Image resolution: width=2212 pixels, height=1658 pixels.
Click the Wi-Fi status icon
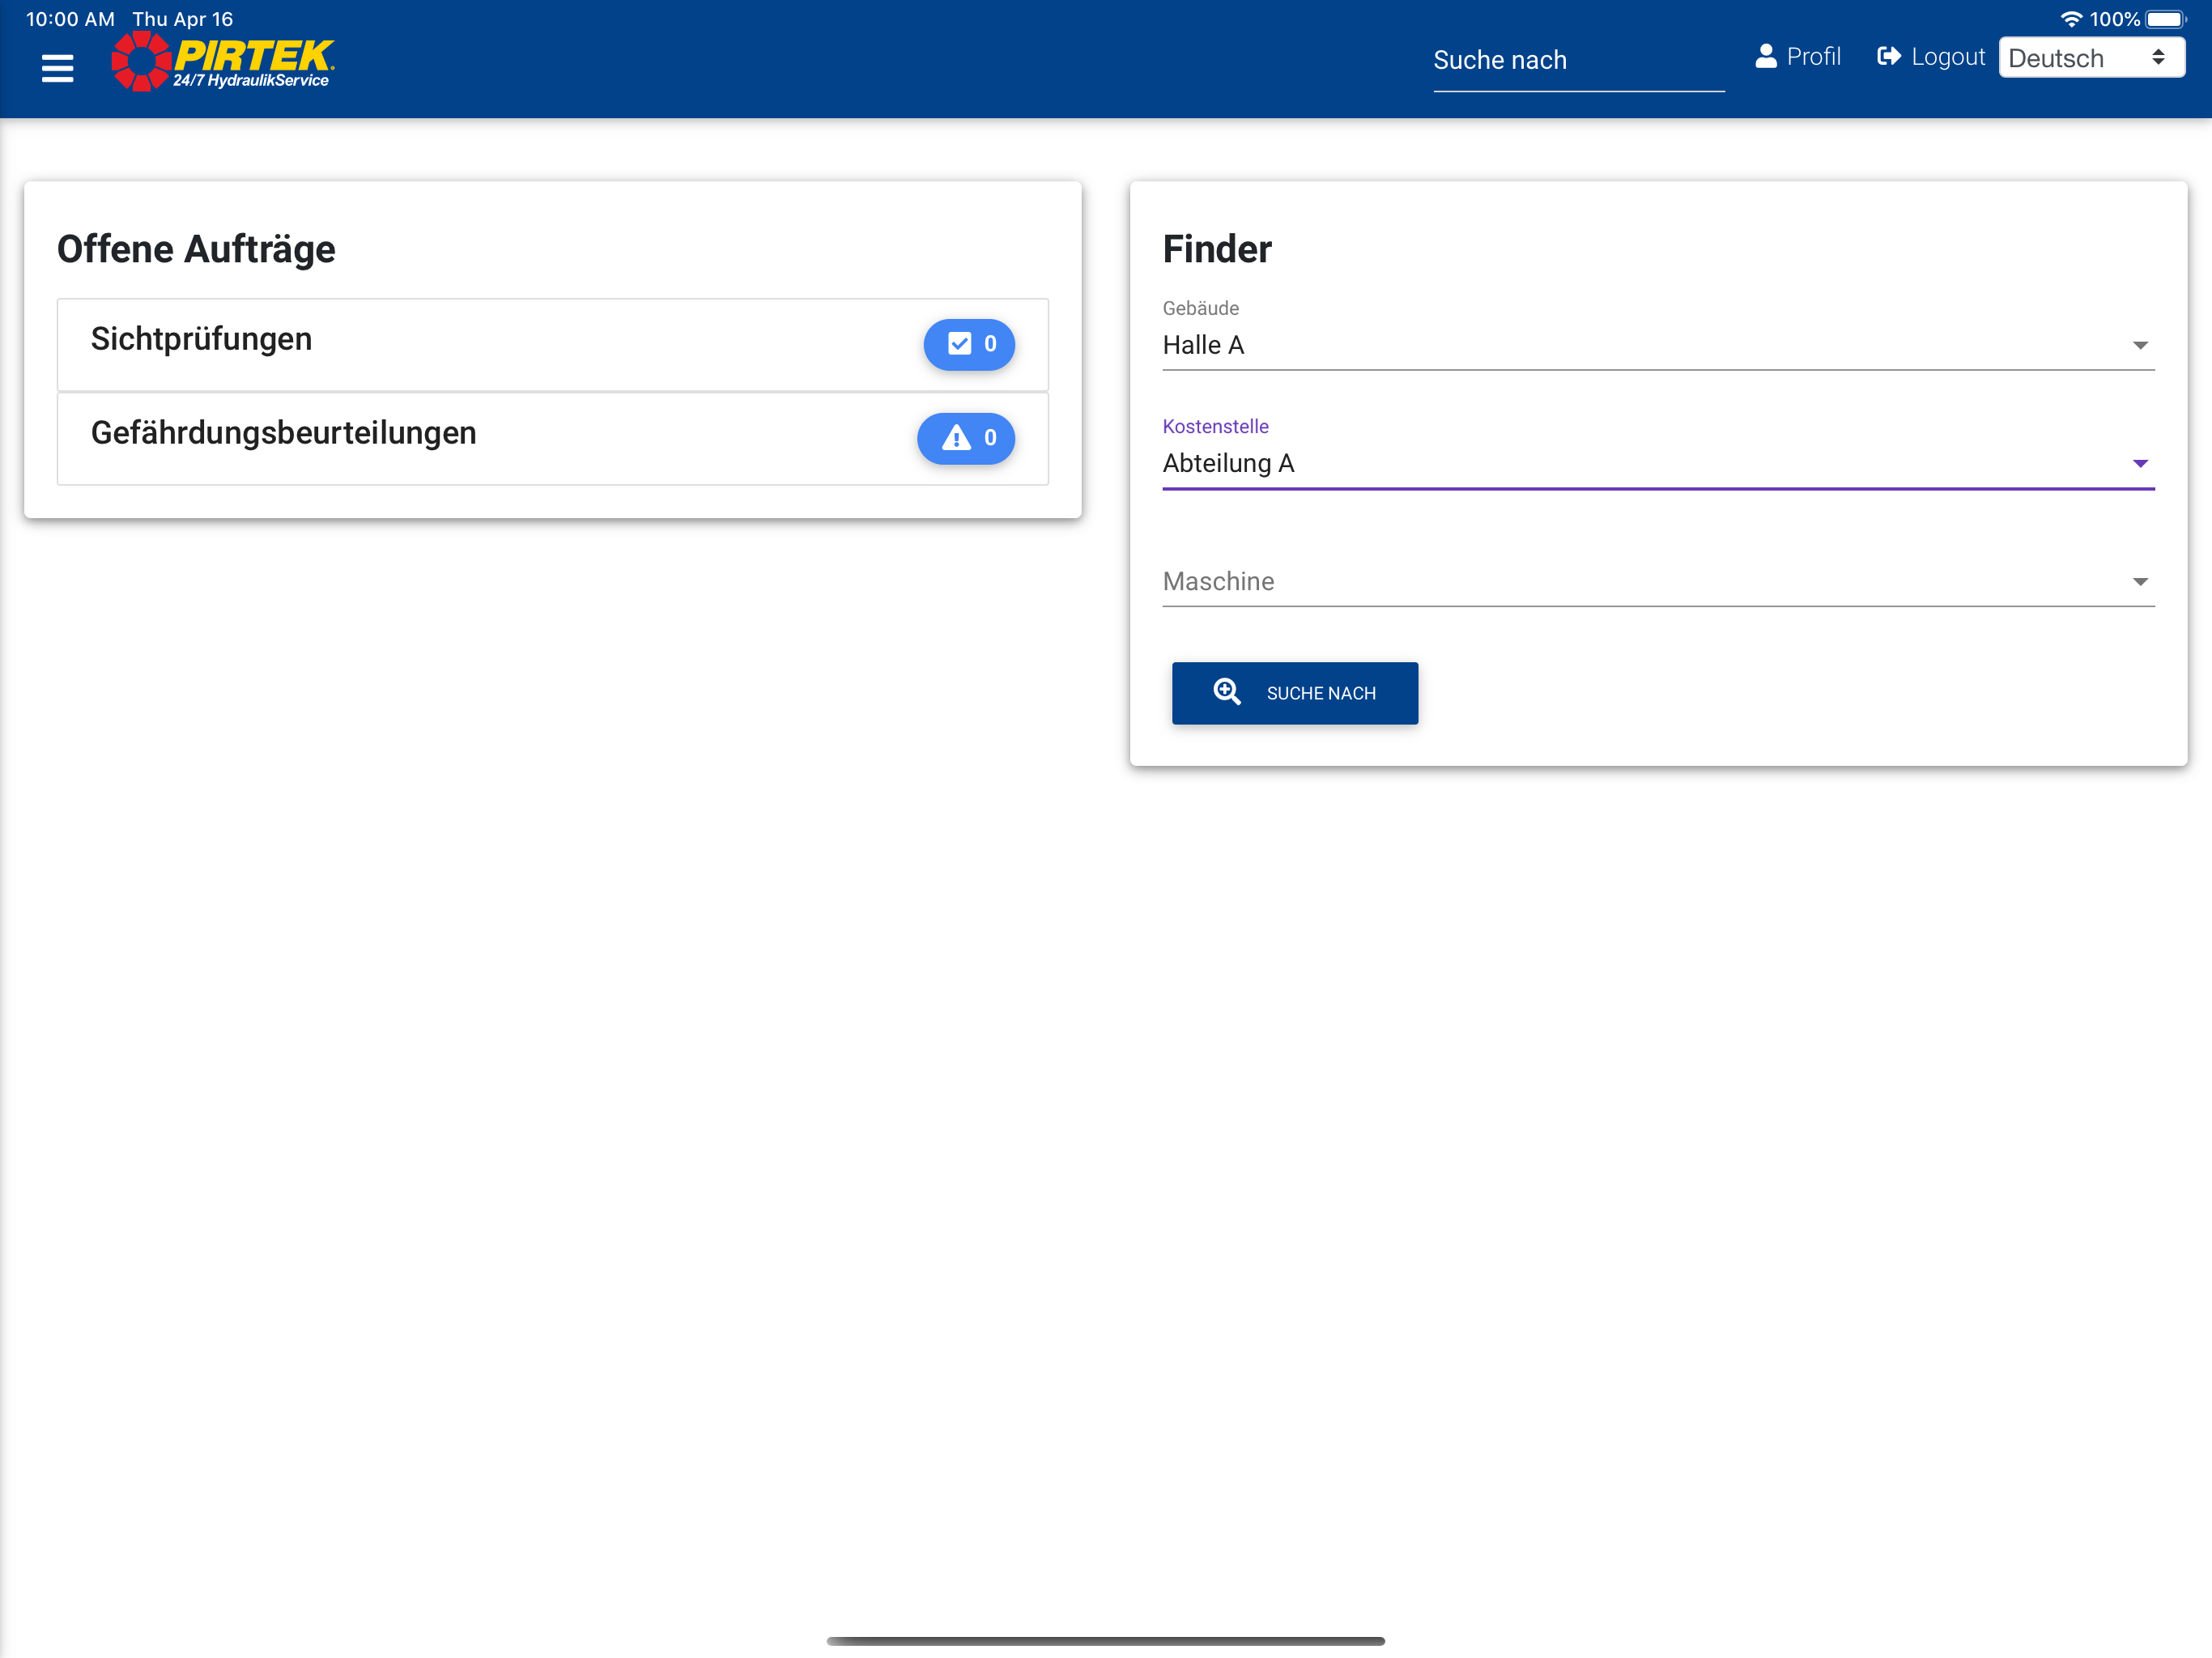(2071, 19)
